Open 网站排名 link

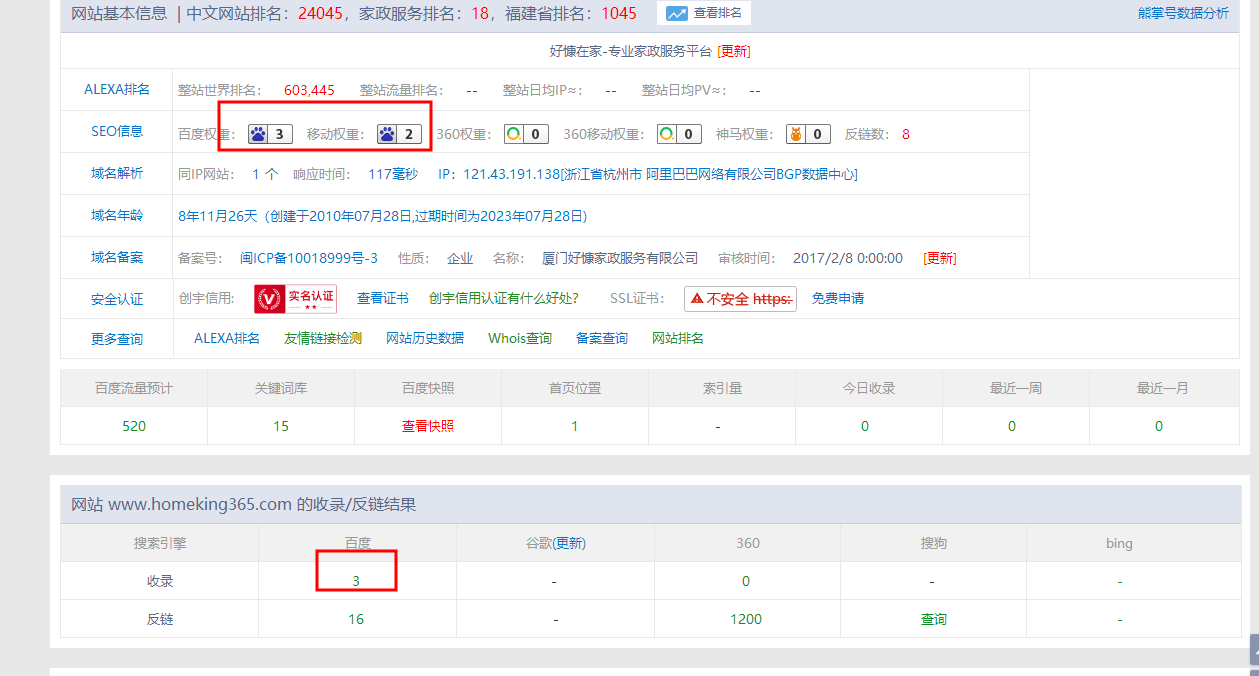point(678,338)
